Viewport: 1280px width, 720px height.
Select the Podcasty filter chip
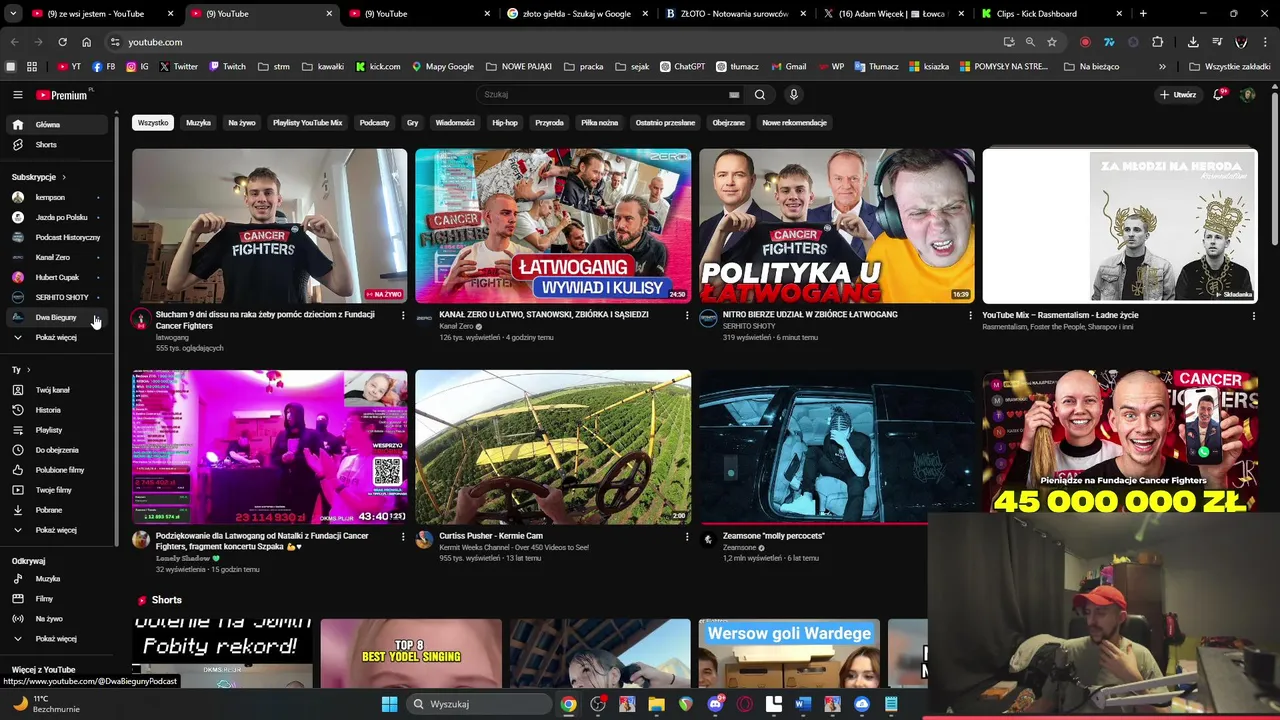tap(374, 123)
